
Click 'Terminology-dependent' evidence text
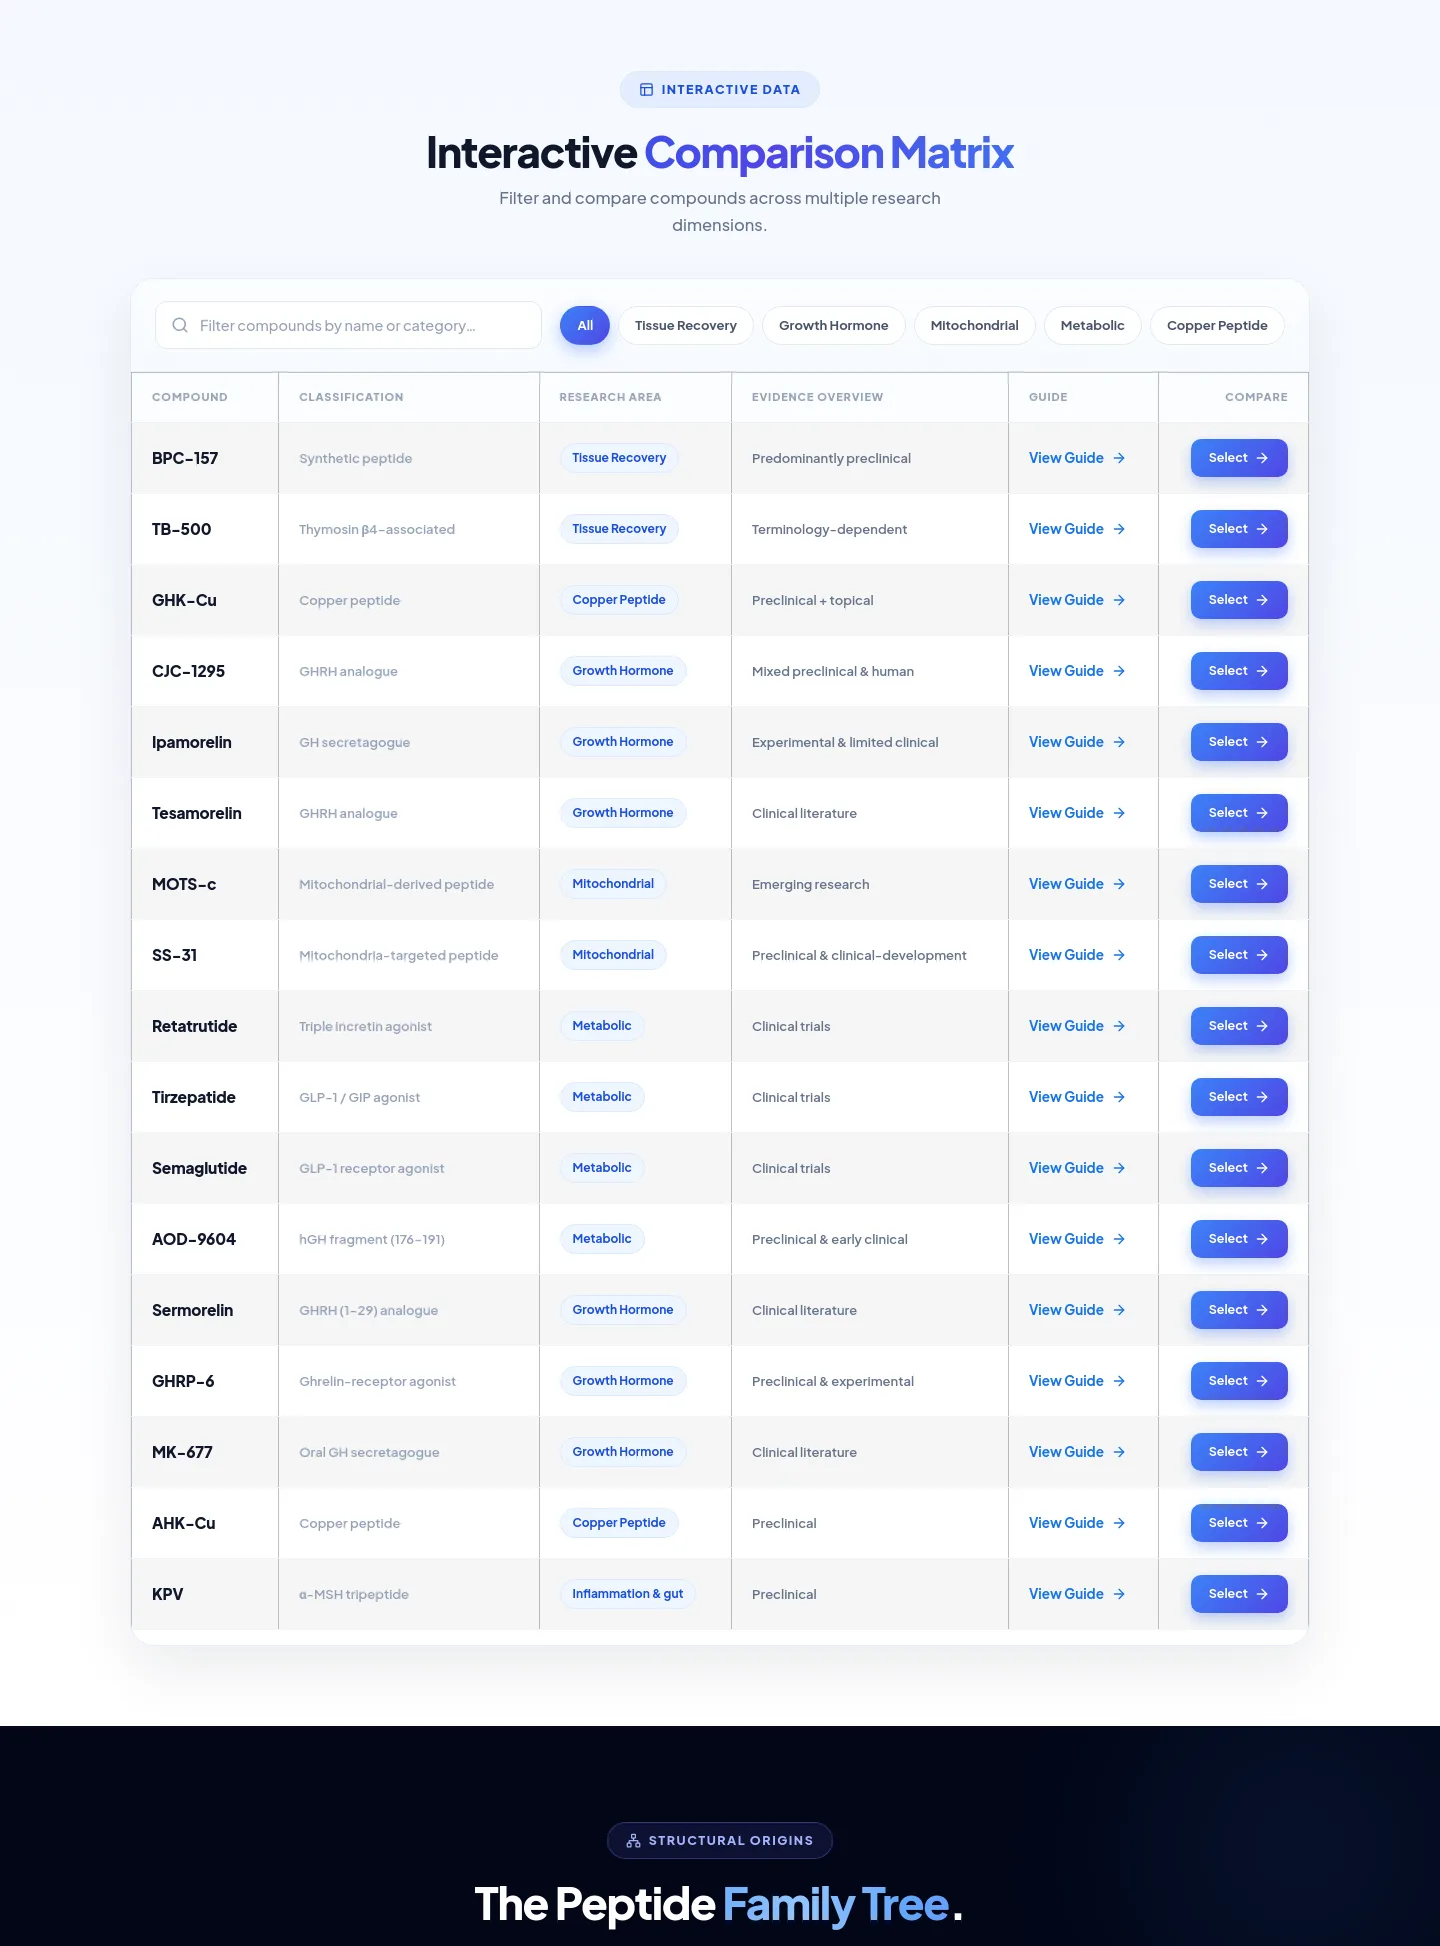tap(830, 529)
